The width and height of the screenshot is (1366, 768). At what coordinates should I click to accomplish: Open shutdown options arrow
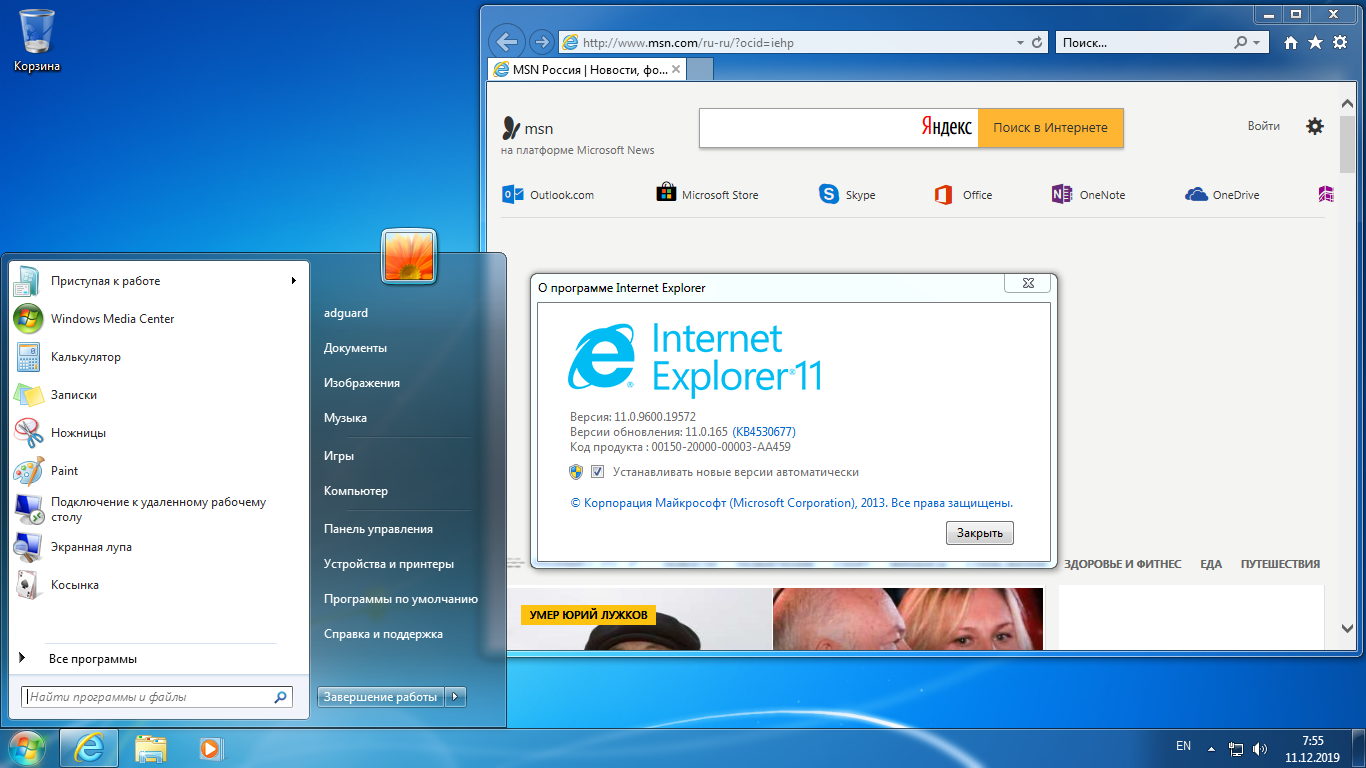tap(456, 697)
